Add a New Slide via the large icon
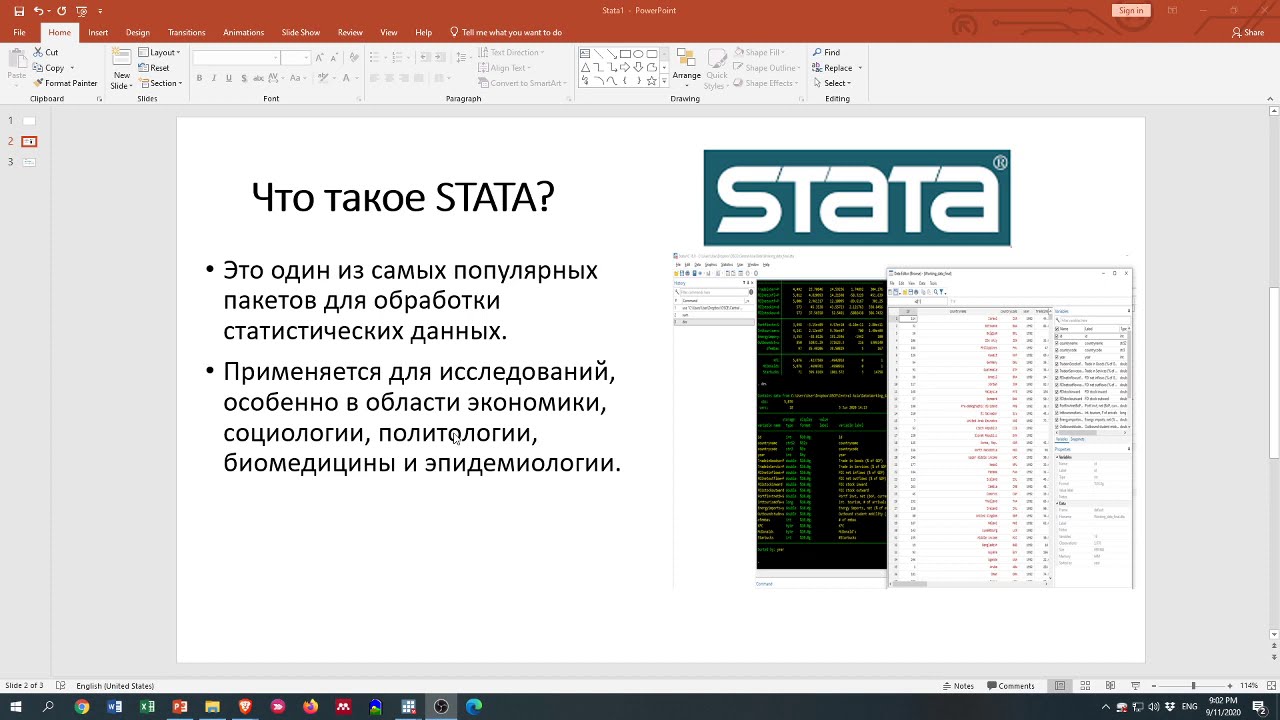 (x=122, y=57)
